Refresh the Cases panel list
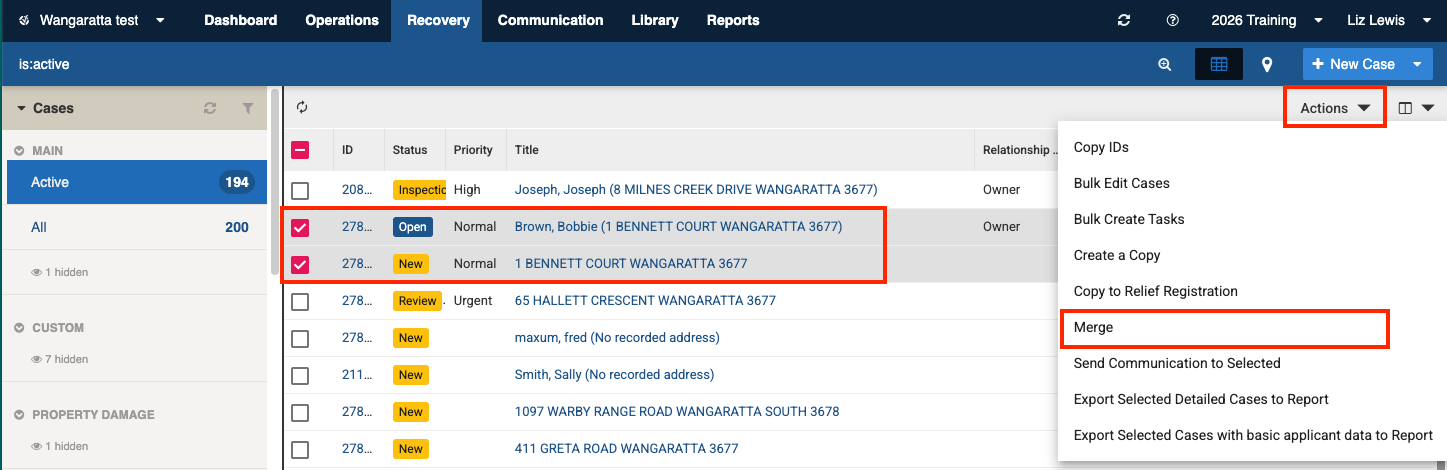 [210, 108]
